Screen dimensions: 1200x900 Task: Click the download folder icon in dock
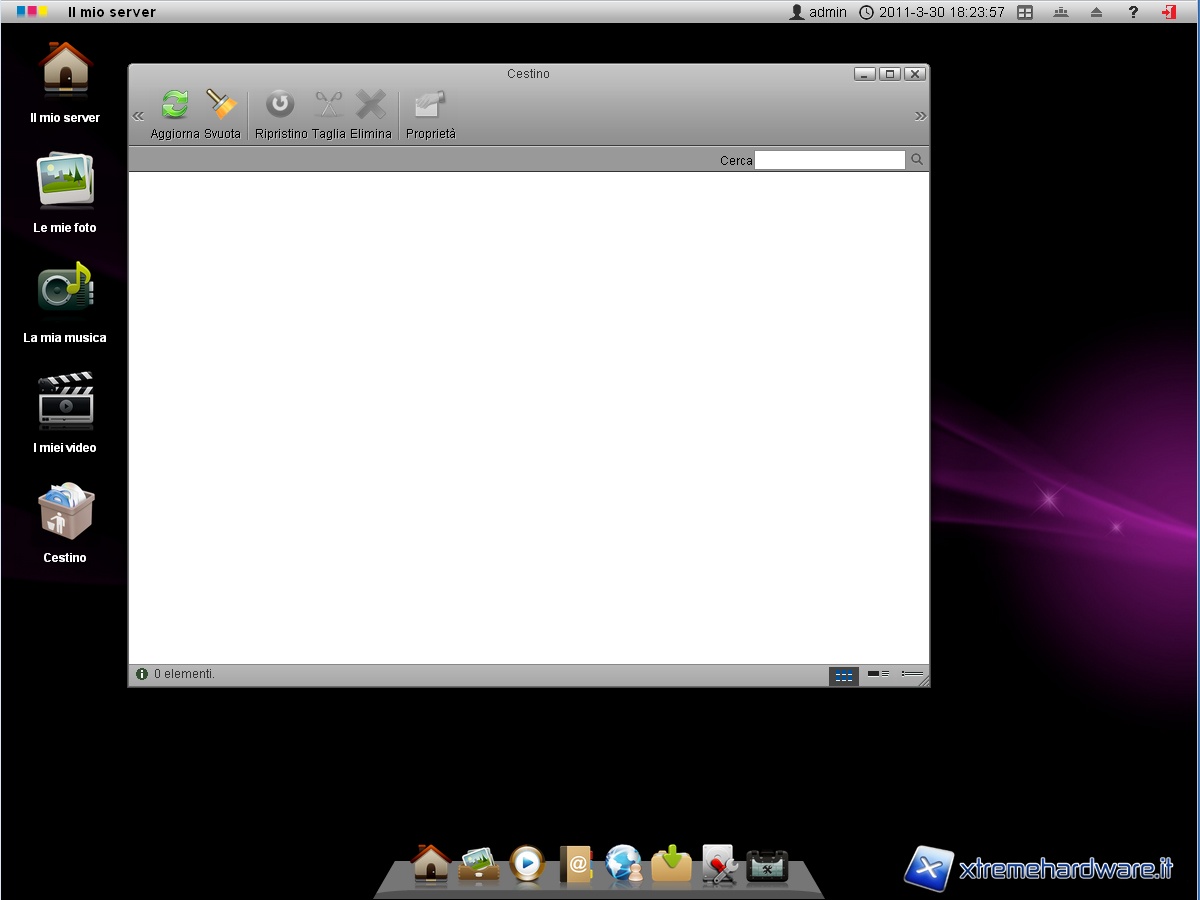pyautogui.click(x=671, y=864)
